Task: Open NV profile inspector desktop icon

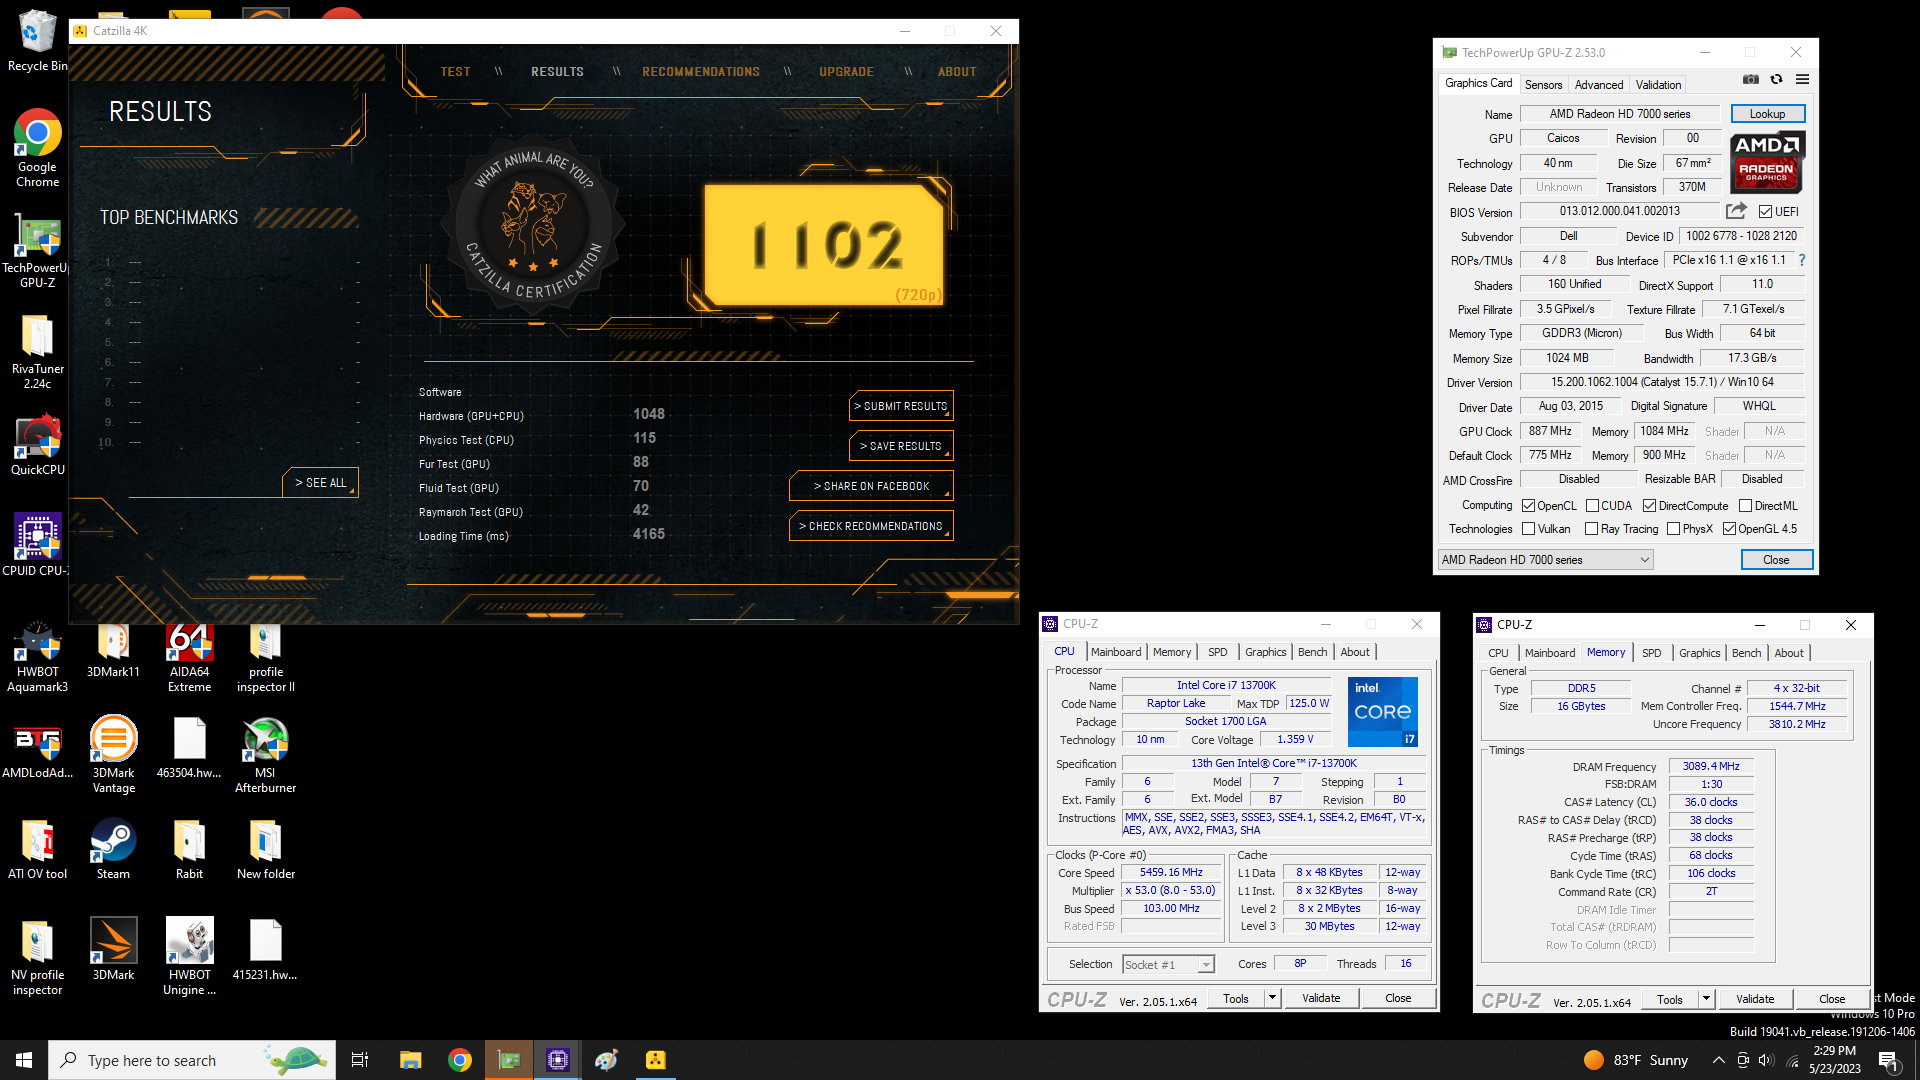Action: pos(37,958)
